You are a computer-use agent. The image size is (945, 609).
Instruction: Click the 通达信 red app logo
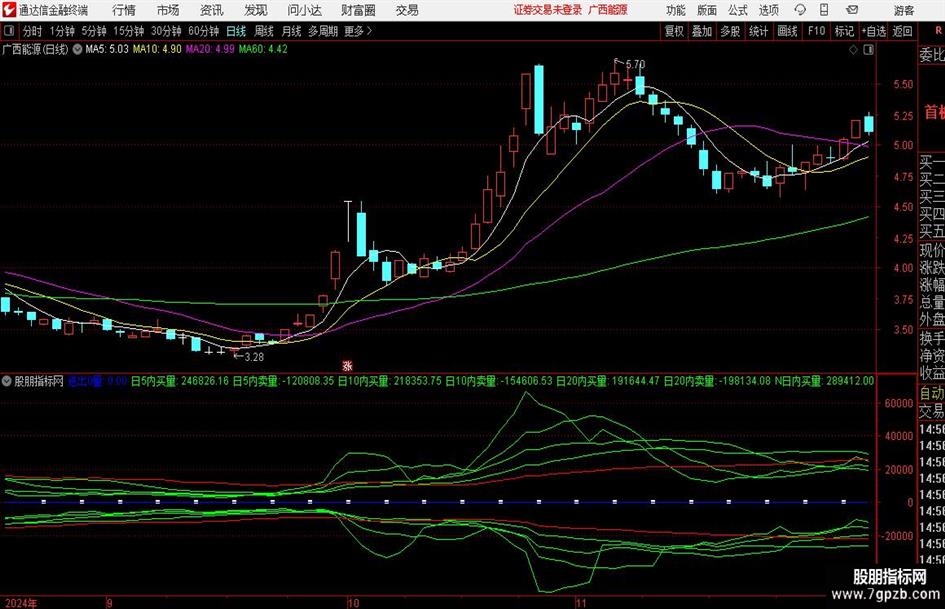coord(8,10)
